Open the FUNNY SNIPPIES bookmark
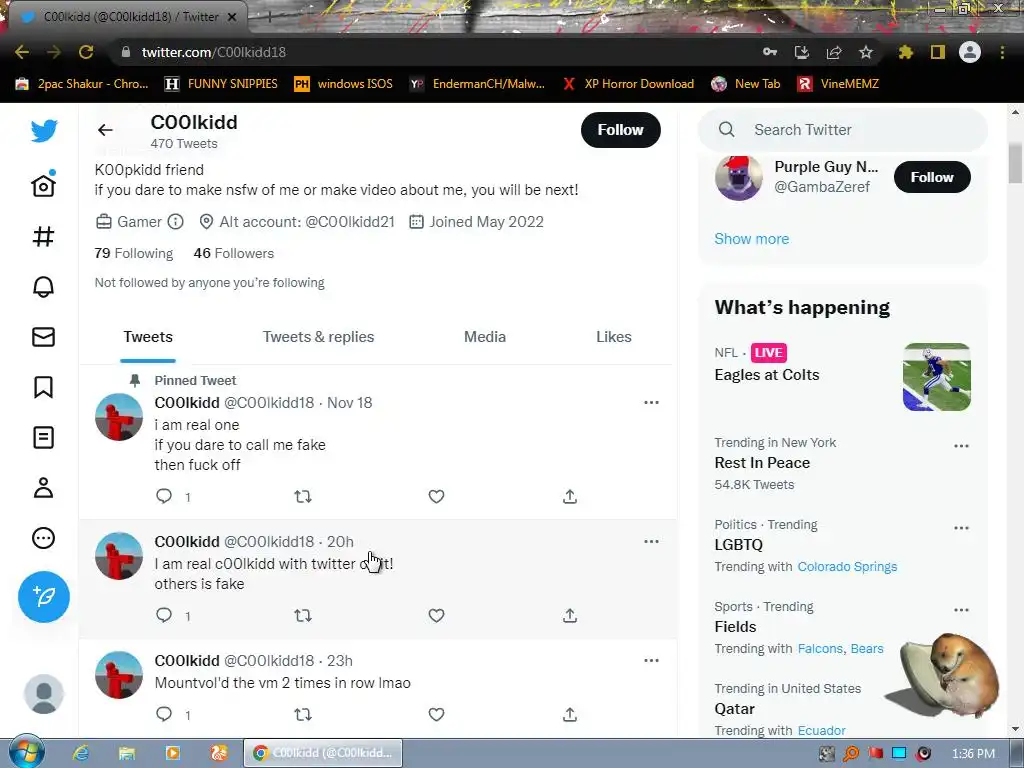 coord(221,84)
